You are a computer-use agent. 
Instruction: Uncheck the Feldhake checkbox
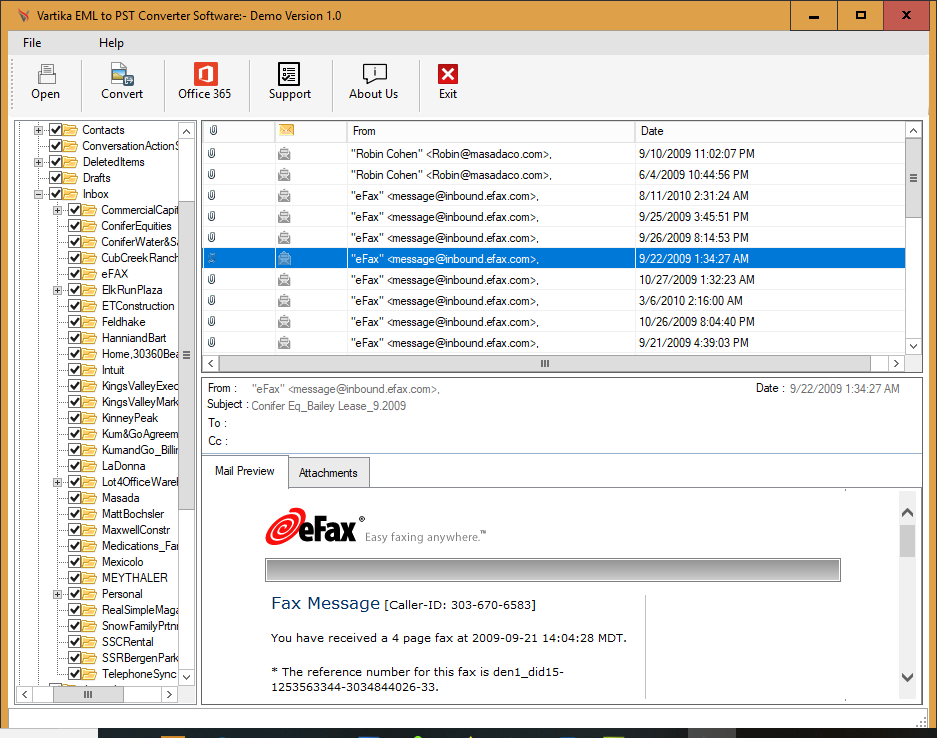tap(75, 321)
